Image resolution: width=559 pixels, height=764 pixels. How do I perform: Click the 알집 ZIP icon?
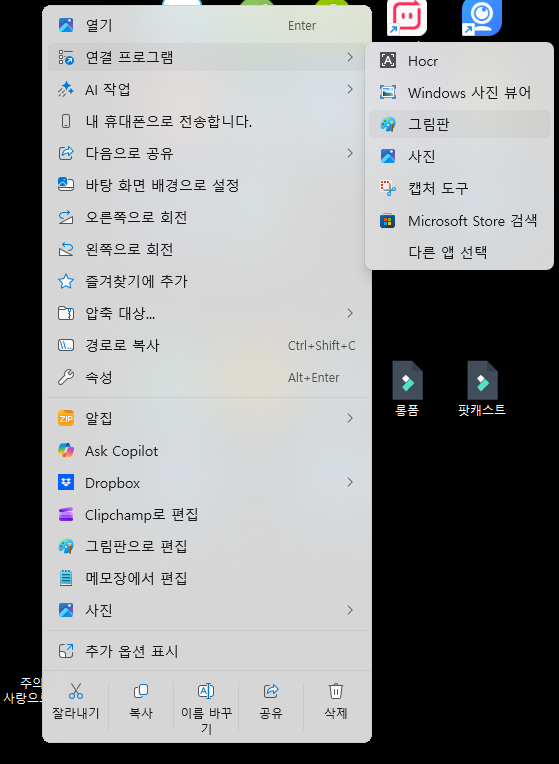pos(66,418)
